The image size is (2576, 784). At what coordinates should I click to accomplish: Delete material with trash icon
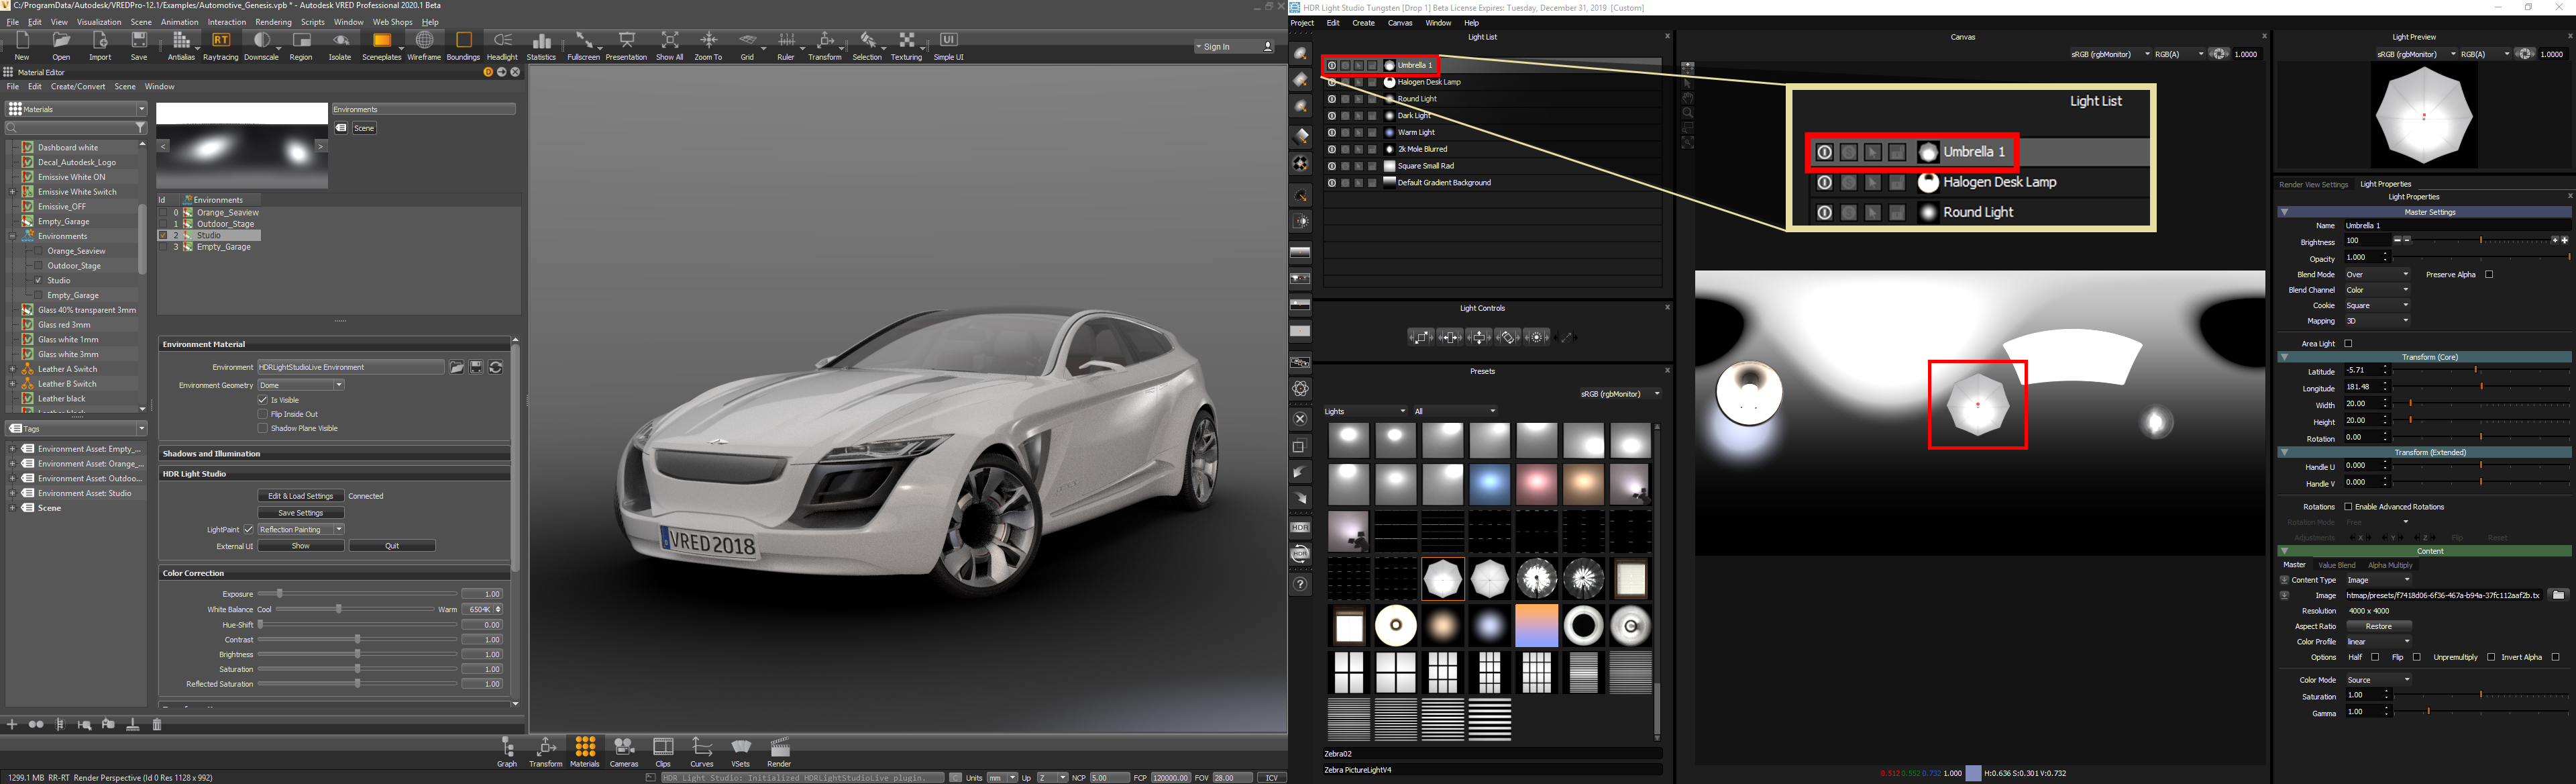pyautogui.click(x=157, y=724)
